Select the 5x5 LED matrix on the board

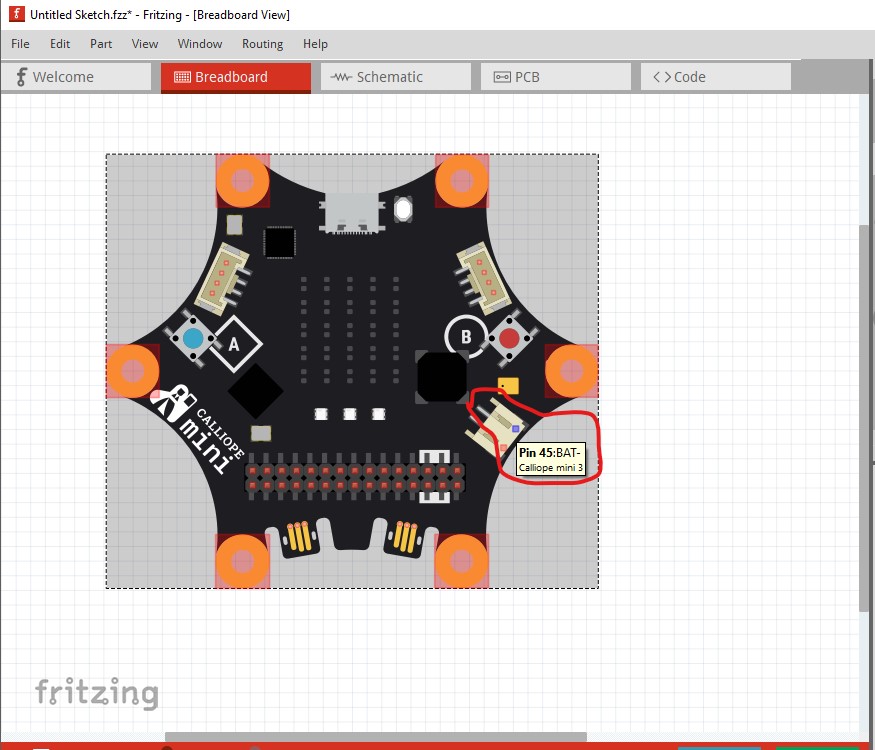tap(350, 329)
